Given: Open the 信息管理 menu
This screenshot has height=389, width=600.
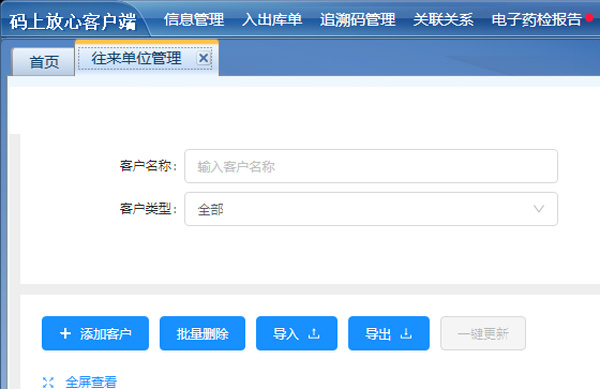Looking at the screenshot, I should tap(194, 20).
